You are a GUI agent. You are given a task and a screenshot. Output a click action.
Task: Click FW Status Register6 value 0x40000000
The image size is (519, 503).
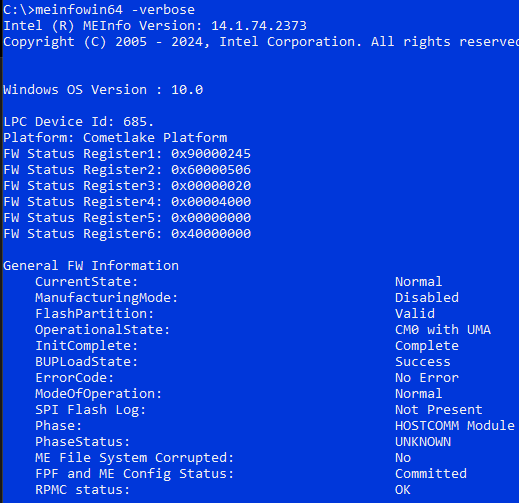tap(211, 234)
